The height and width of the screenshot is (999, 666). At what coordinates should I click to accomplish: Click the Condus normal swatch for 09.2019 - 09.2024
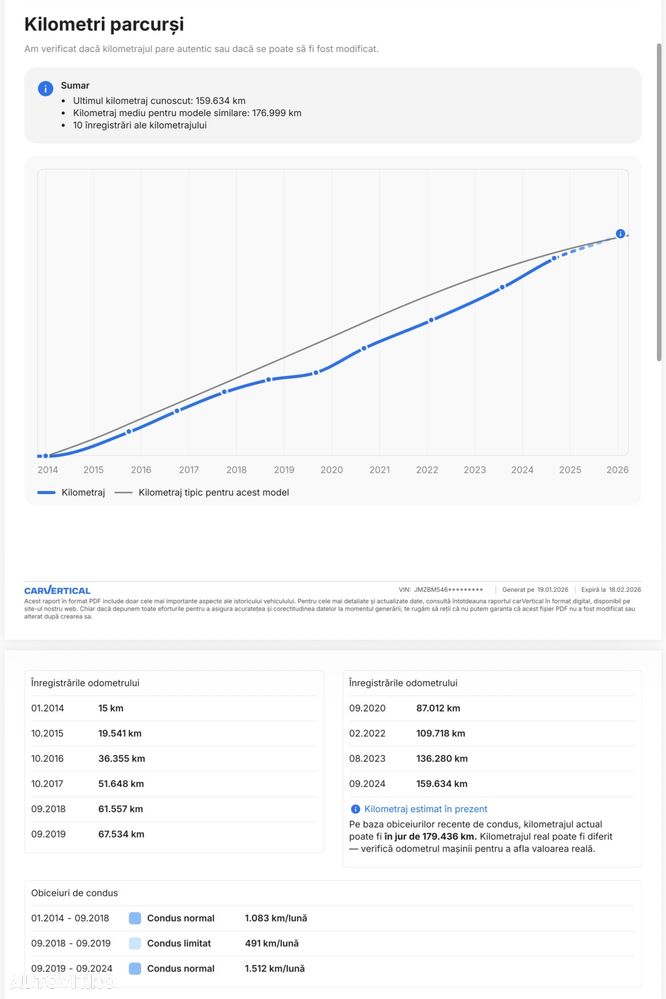point(135,968)
